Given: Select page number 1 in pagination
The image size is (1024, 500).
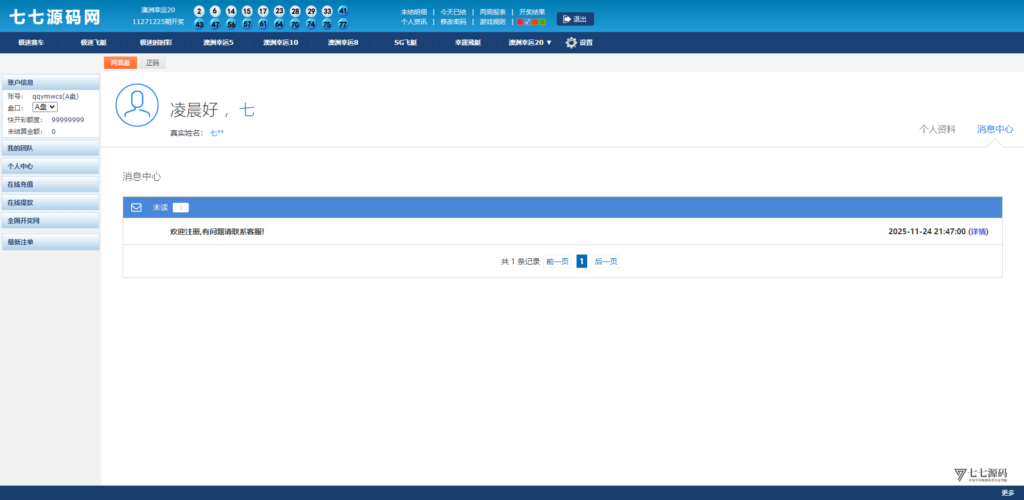Looking at the screenshot, I should (x=581, y=261).
